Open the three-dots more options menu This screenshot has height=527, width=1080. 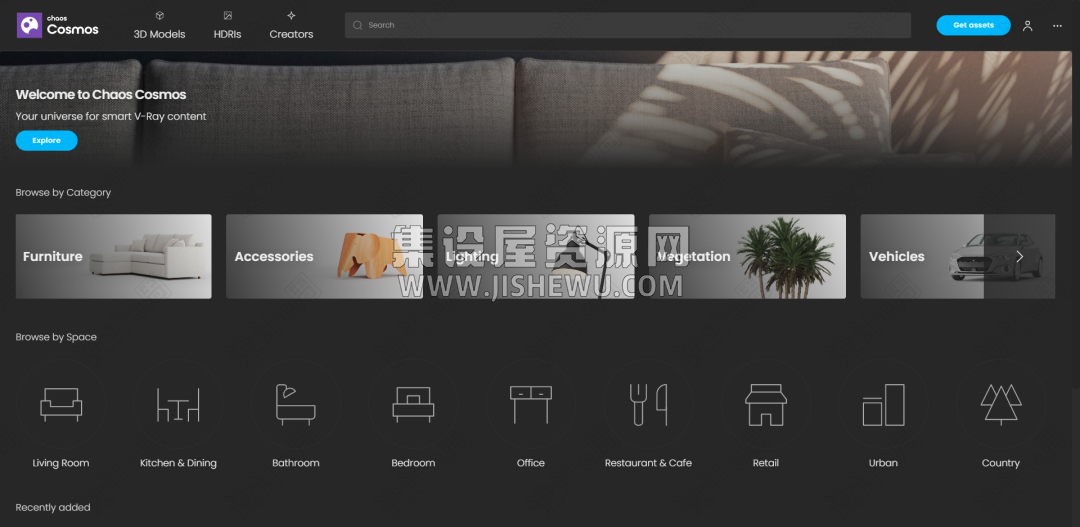pos(1057,25)
